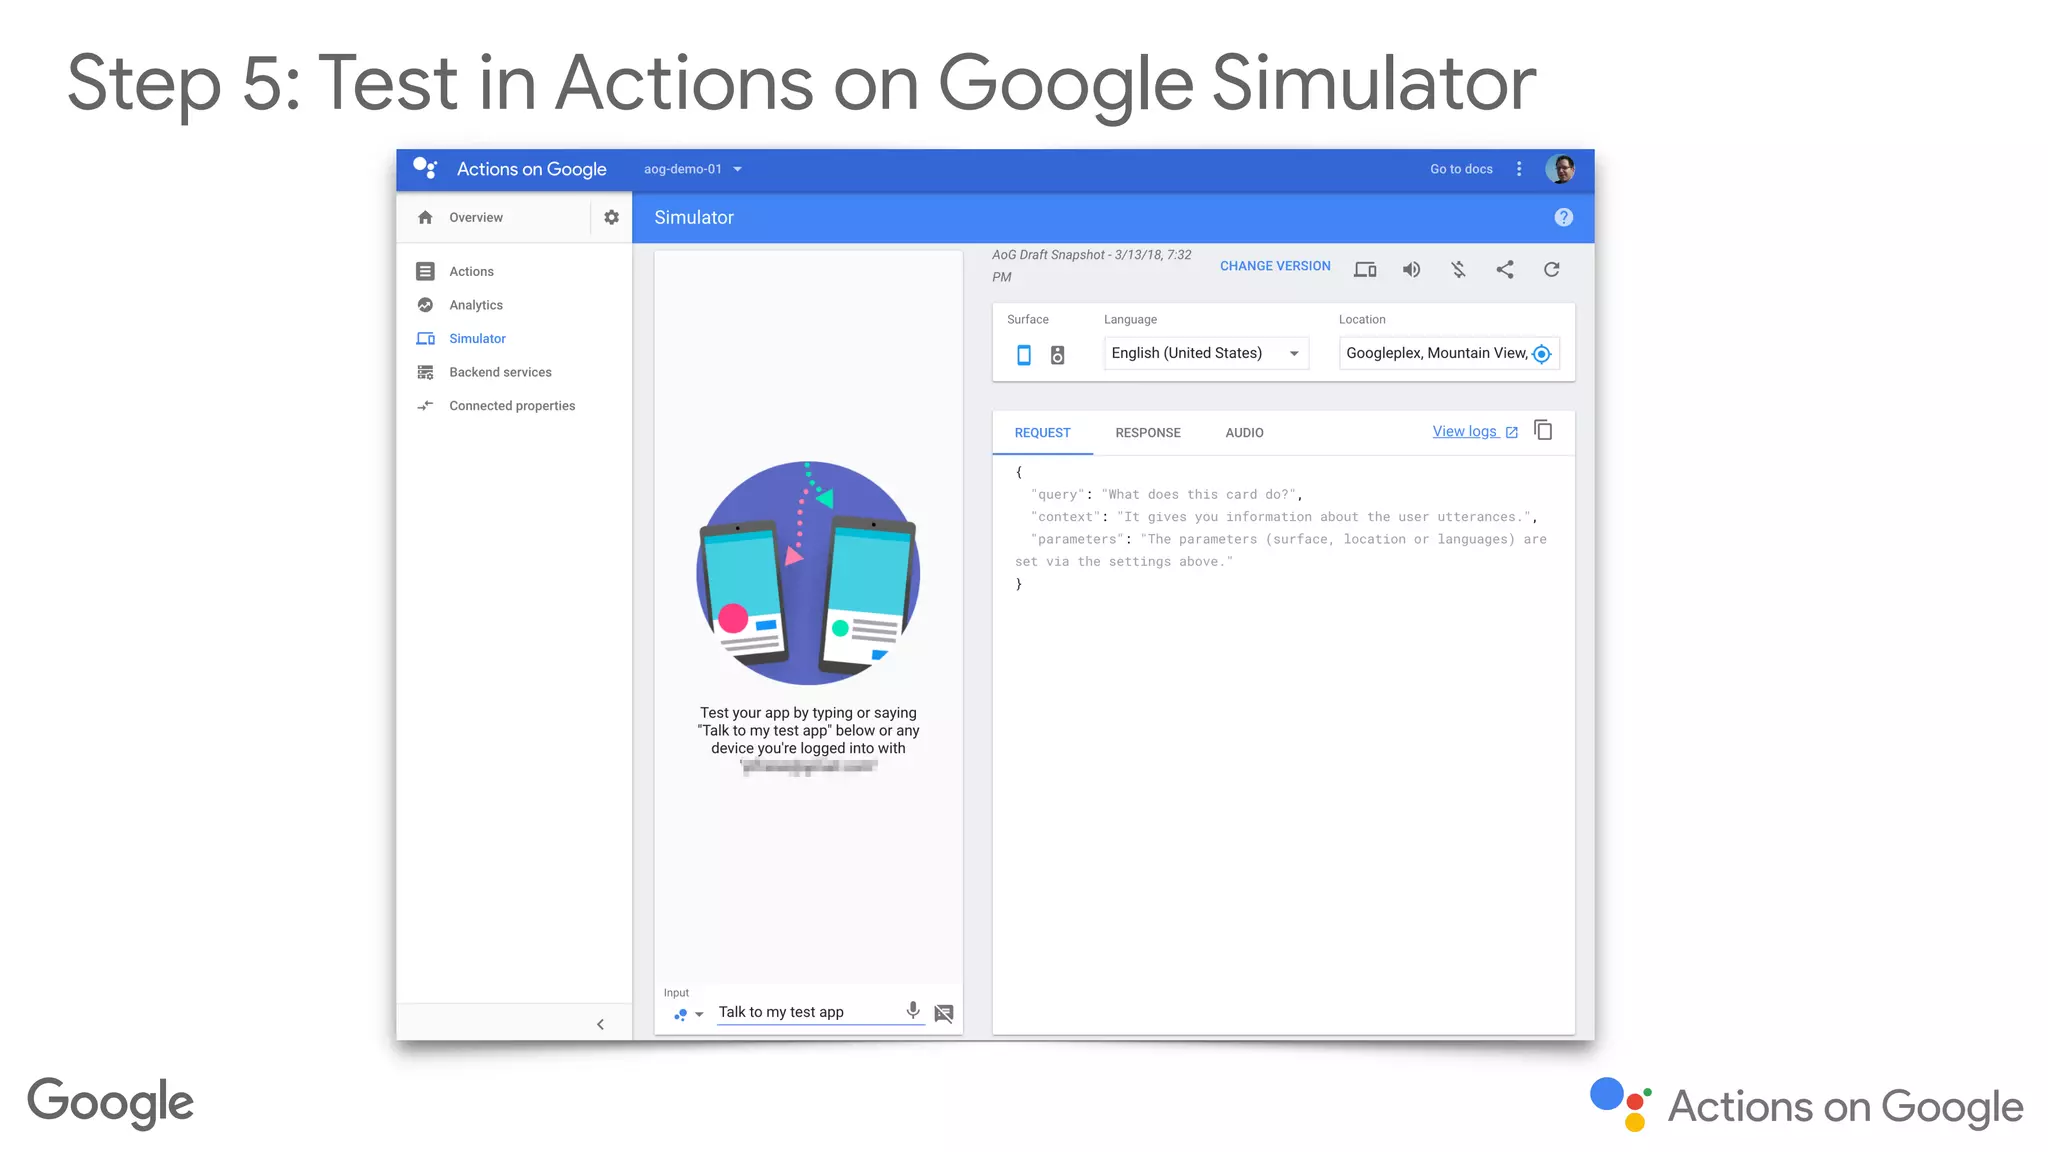The height and width of the screenshot is (1152, 2048).
Task: Click the microphone icon in input
Action: [913, 1010]
